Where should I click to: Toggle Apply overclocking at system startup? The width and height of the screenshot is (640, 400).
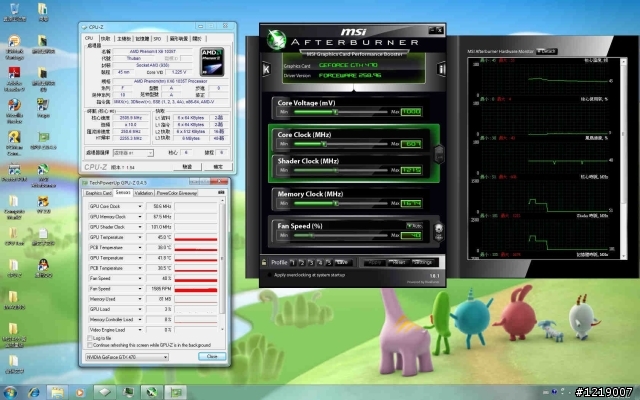(270, 275)
